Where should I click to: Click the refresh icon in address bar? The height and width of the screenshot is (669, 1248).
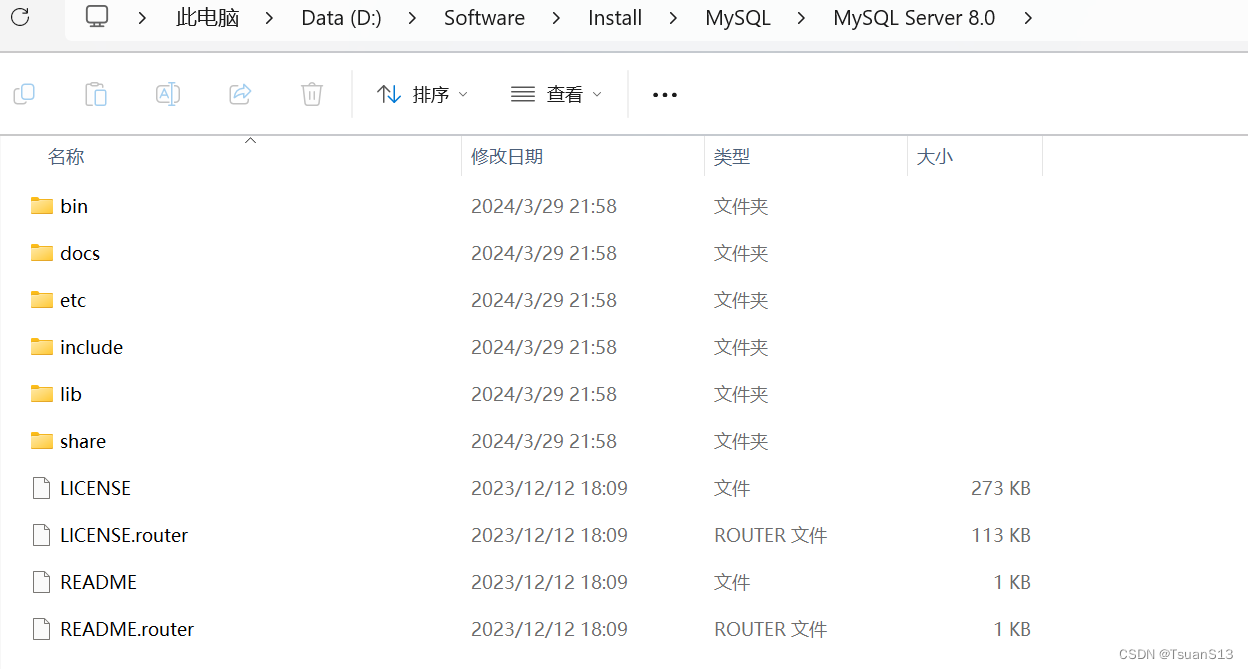tap(20, 17)
